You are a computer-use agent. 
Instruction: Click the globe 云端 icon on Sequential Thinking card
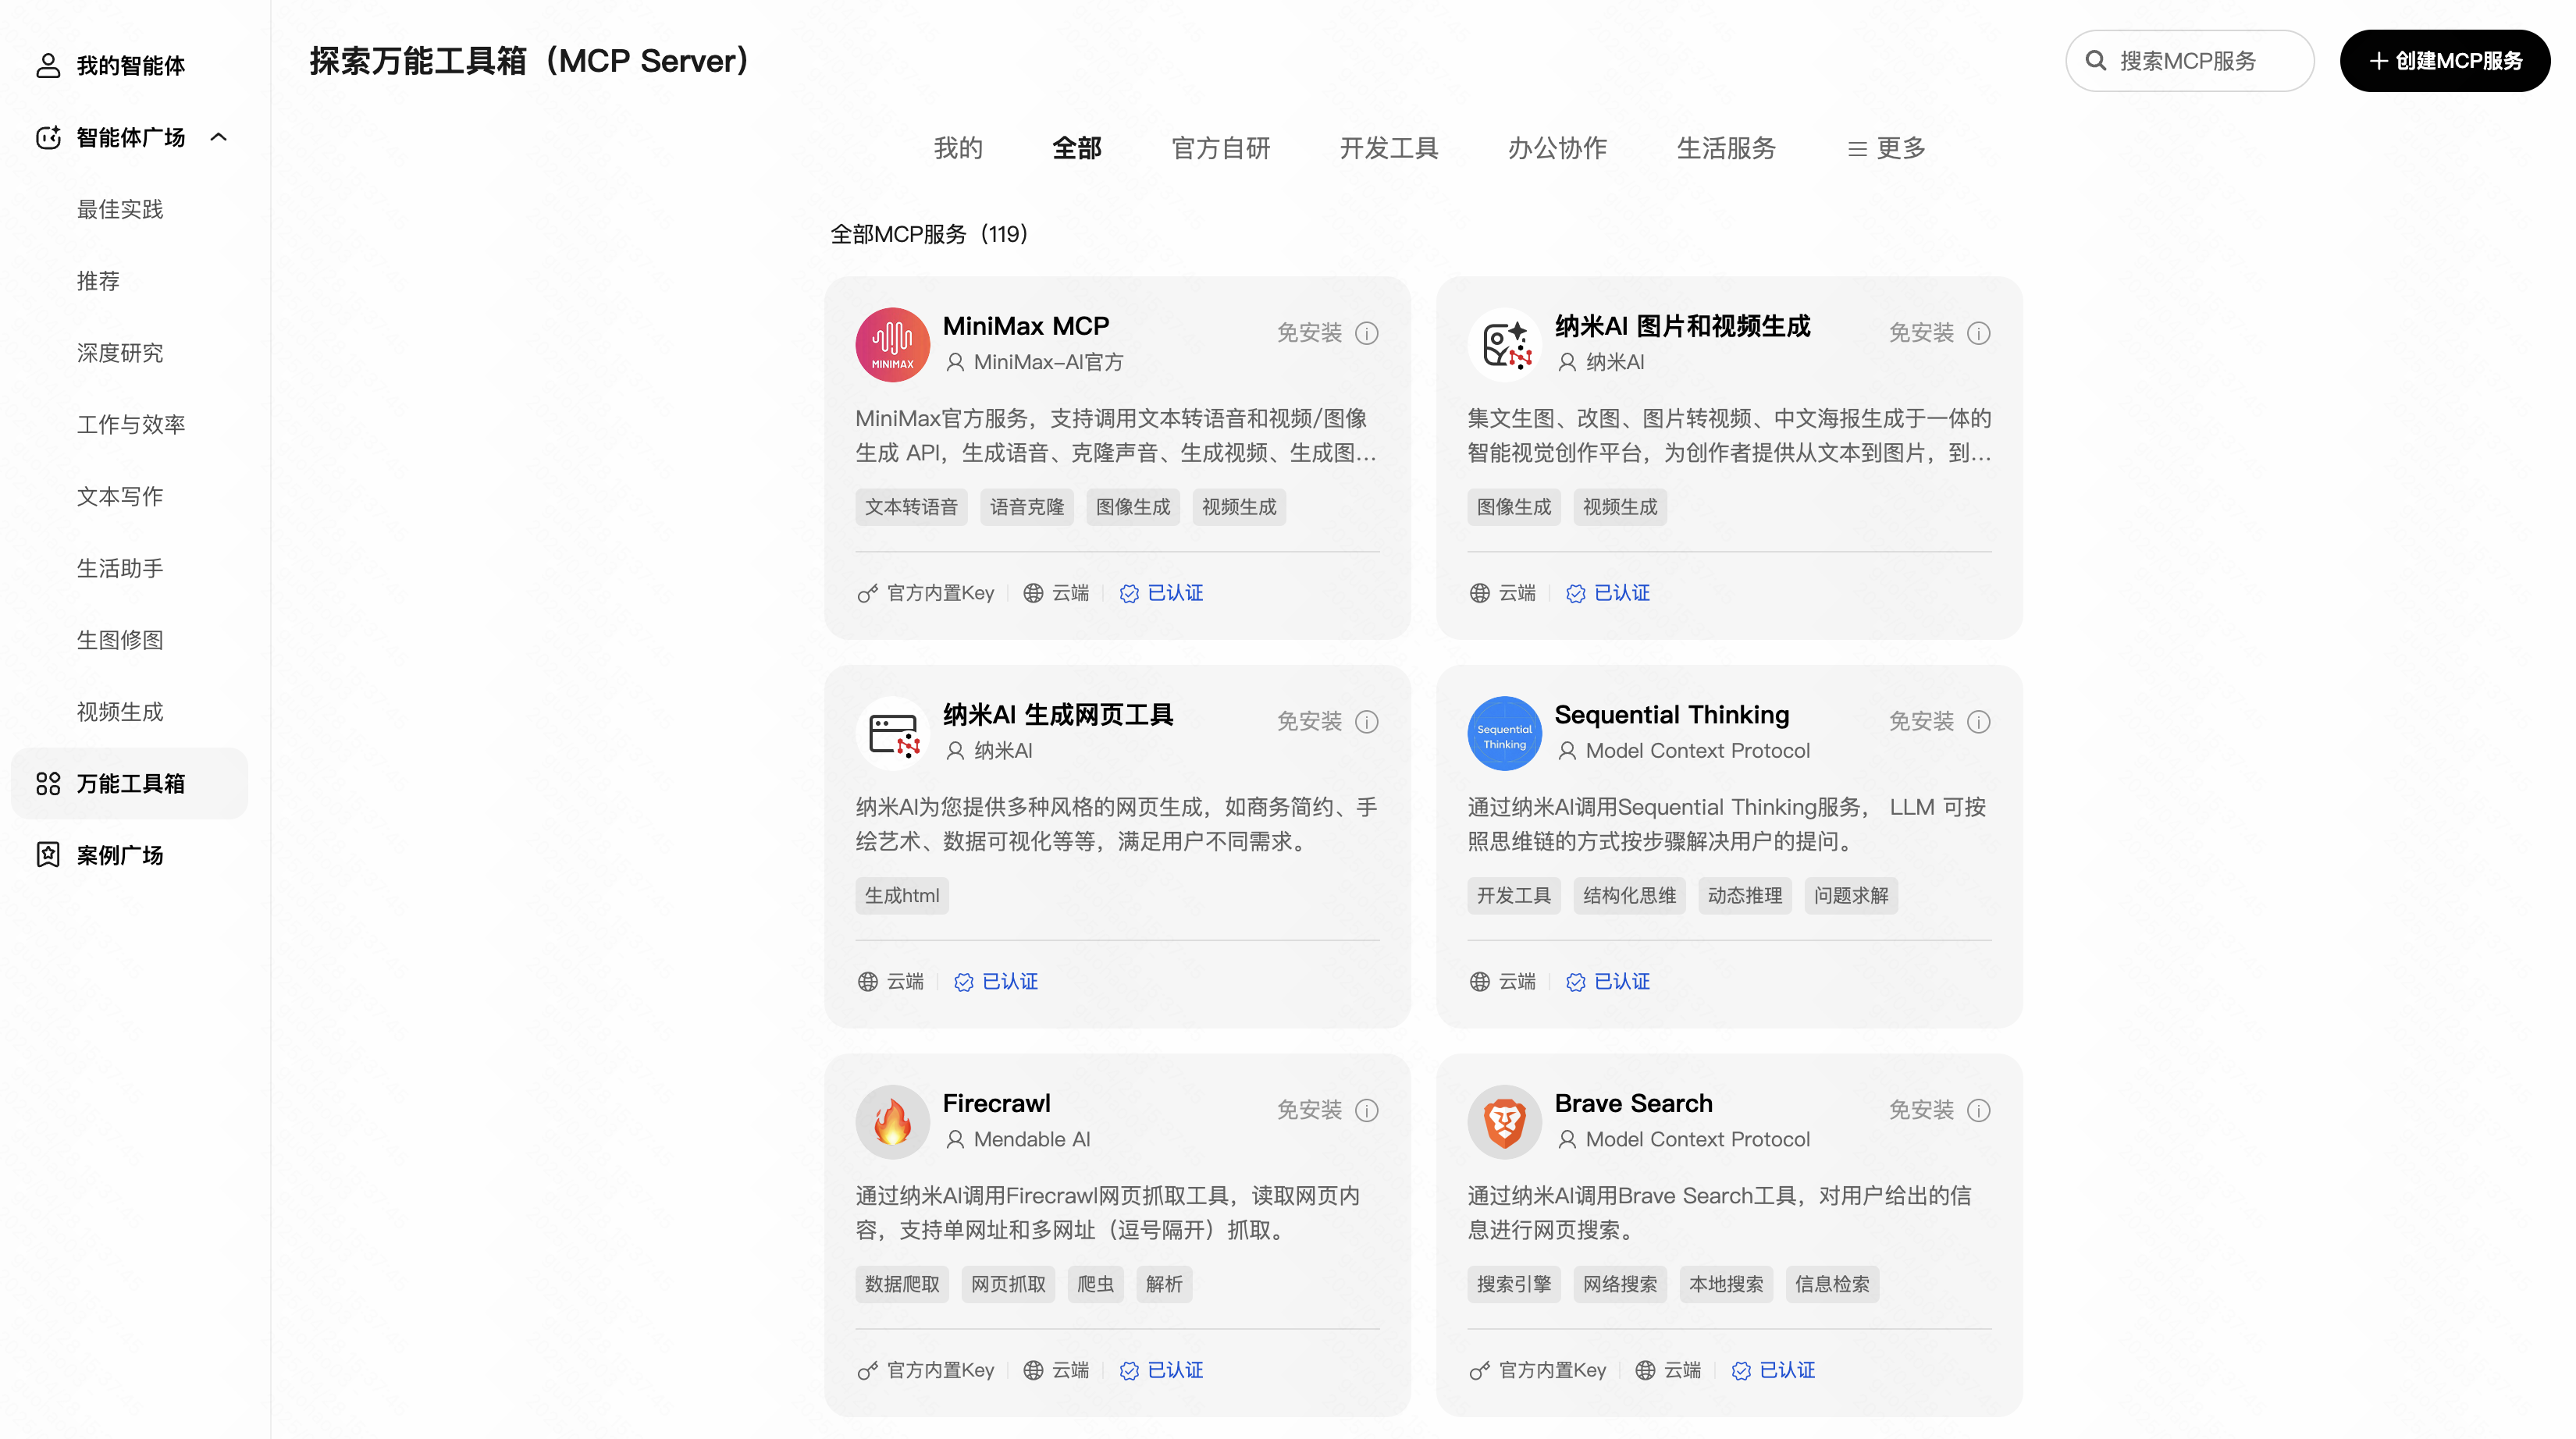(1479, 982)
